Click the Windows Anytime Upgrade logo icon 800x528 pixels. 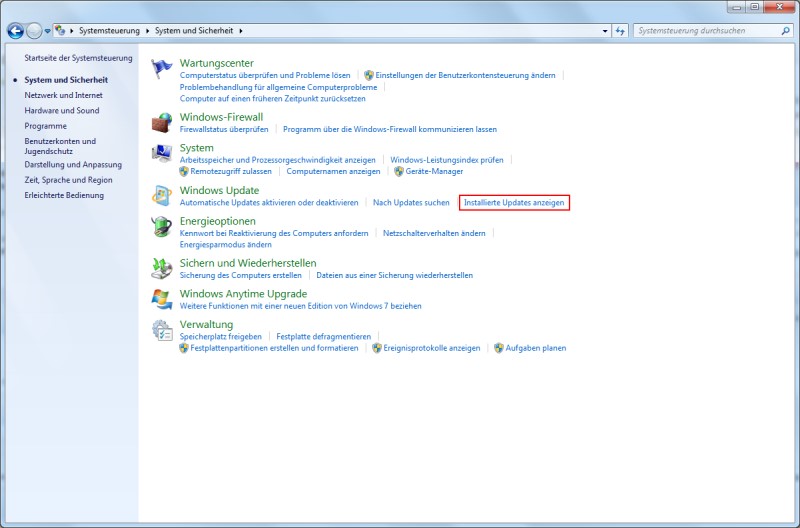point(162,299)
